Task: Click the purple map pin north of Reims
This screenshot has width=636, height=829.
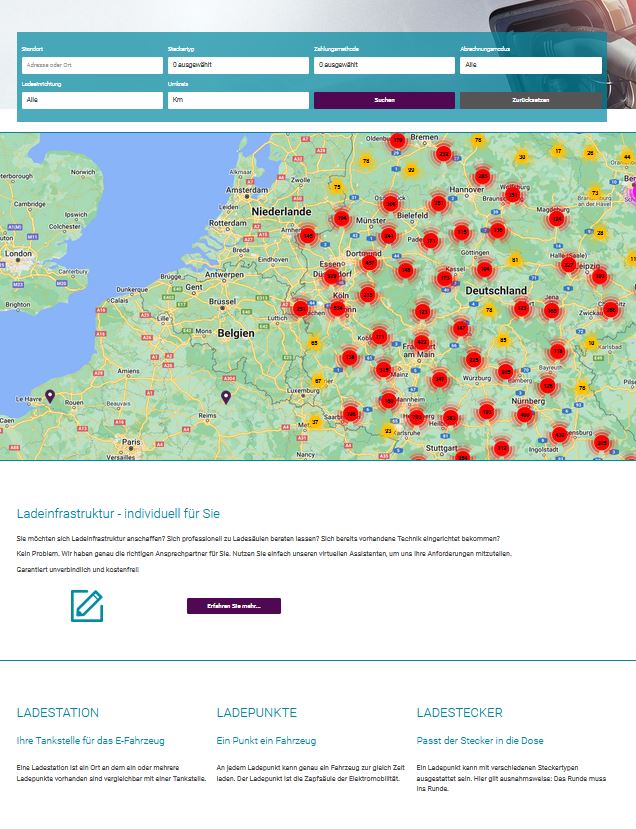Action: 226,397
